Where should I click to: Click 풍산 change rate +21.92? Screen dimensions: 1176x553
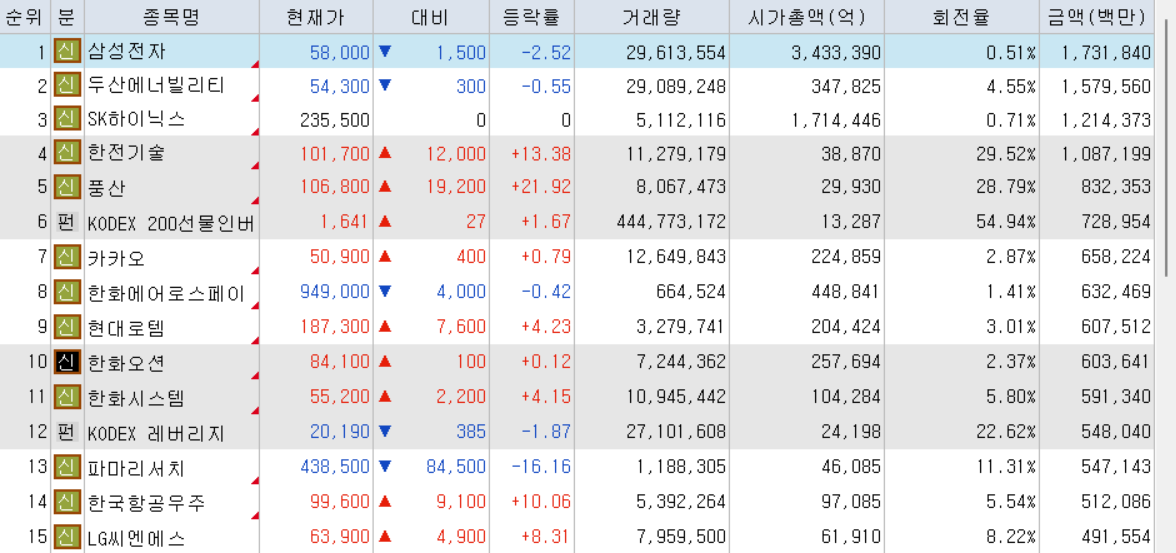click(541, 187)
